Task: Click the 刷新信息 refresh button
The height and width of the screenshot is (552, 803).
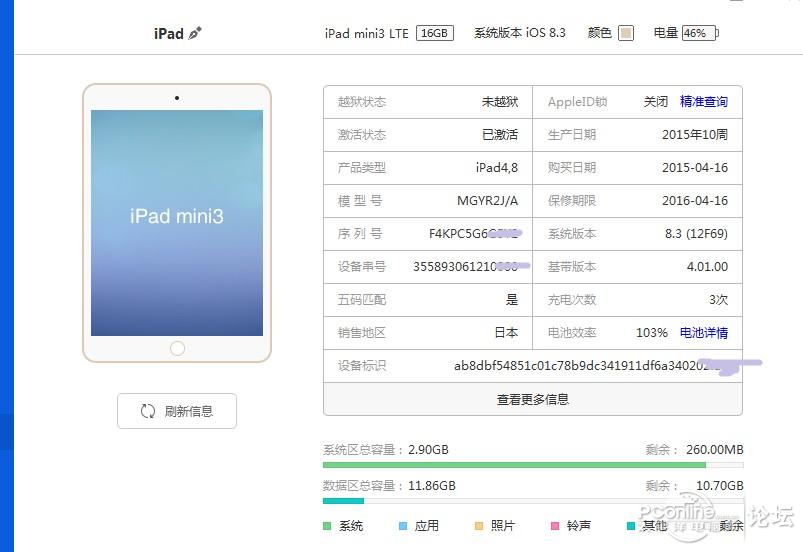Action: point(177,411)
